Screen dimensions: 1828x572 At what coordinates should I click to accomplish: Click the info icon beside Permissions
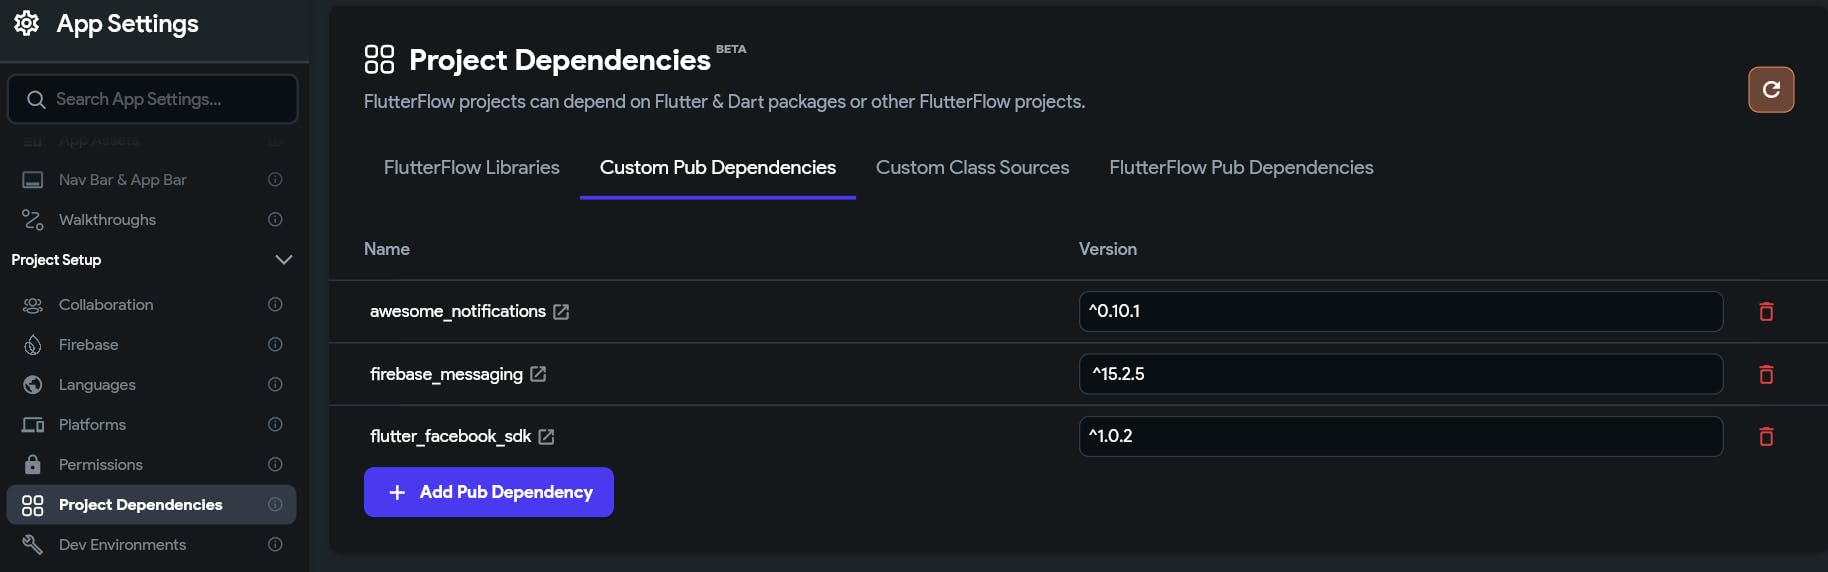[x=275, y=464]
